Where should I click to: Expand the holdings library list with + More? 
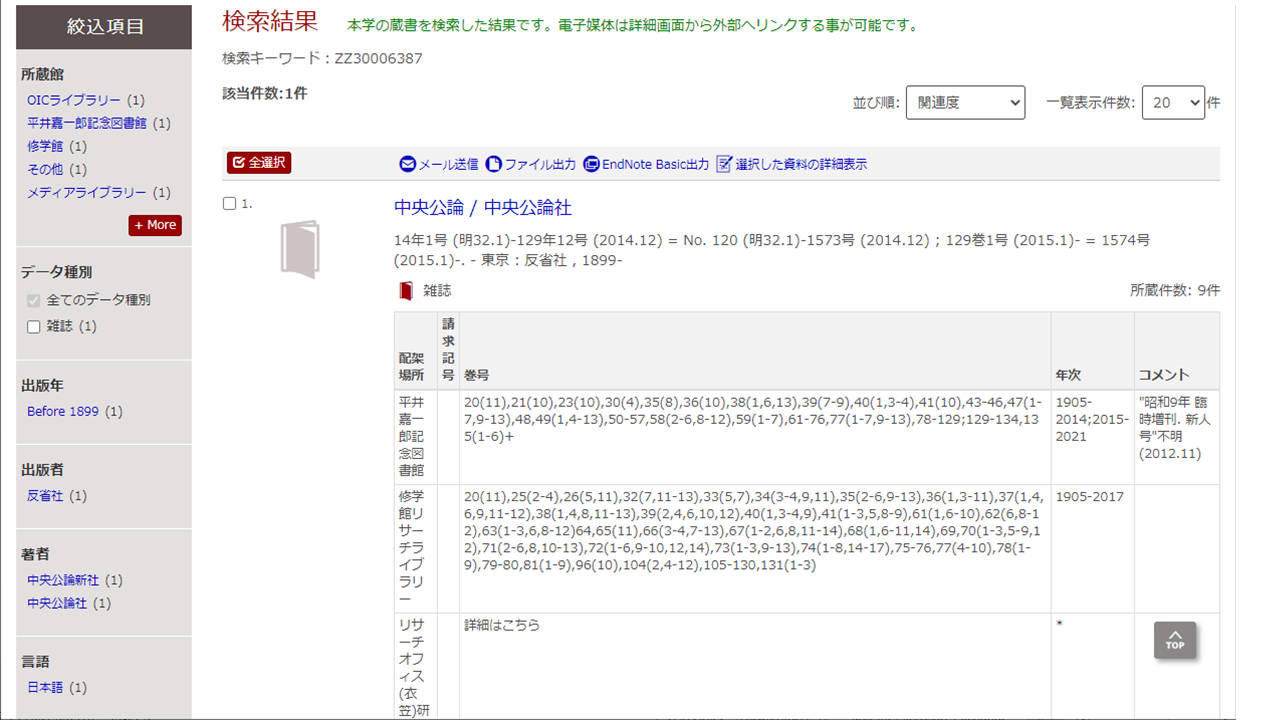click(x=155, y=225)
